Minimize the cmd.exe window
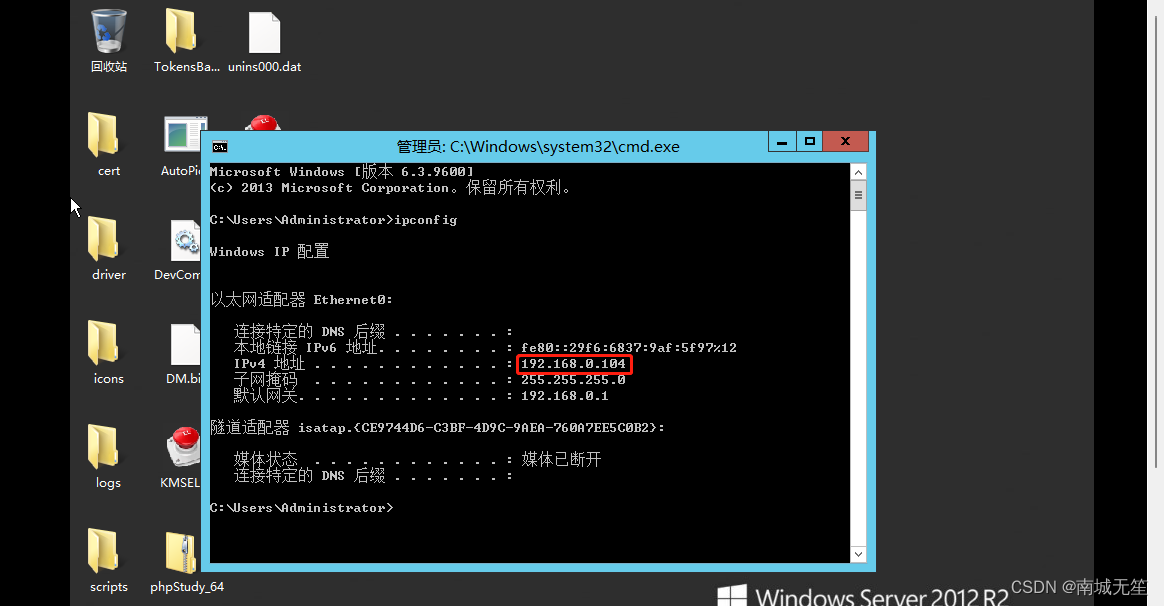 (x=782, y=141)
